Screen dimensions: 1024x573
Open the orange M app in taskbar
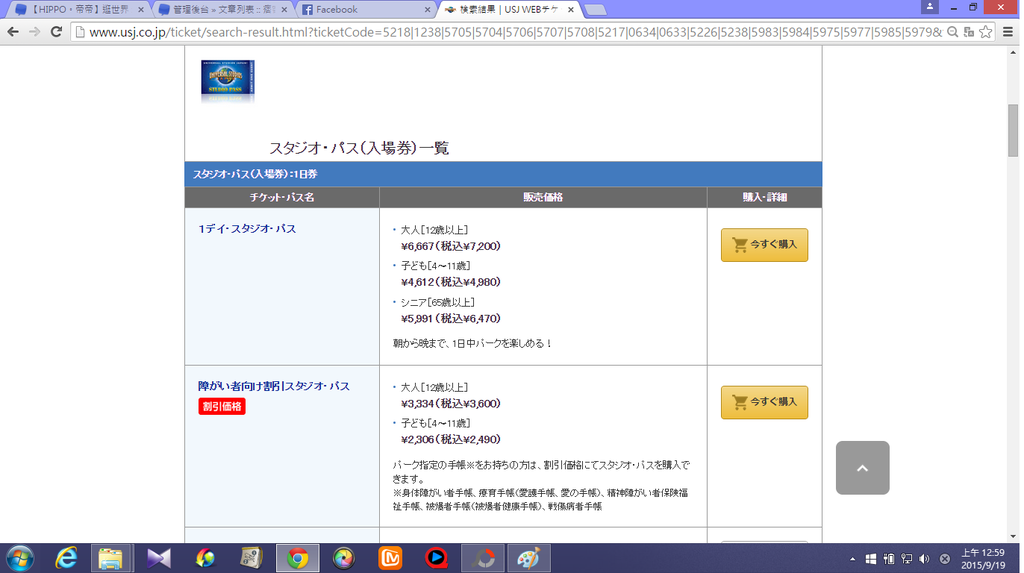[x=390, y=559]
